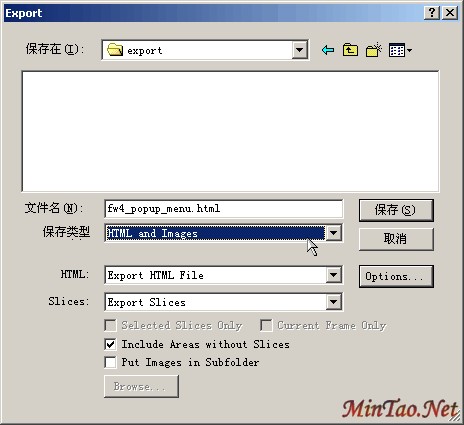Toggle Selected Slices Only checkbox

110,325
